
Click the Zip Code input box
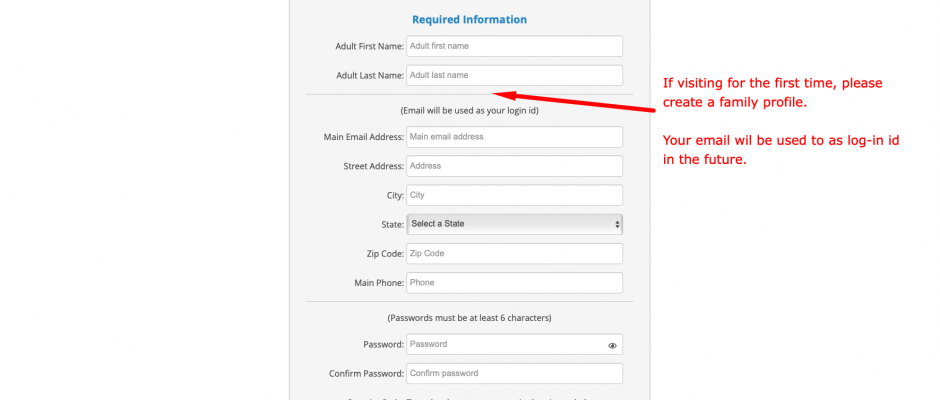(514, 254)
